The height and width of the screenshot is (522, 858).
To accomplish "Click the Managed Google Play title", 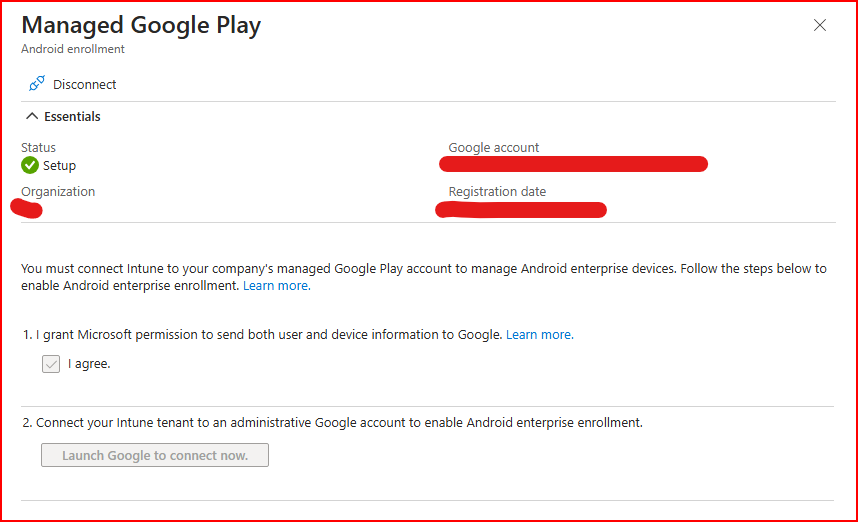I will coord(141,25).
